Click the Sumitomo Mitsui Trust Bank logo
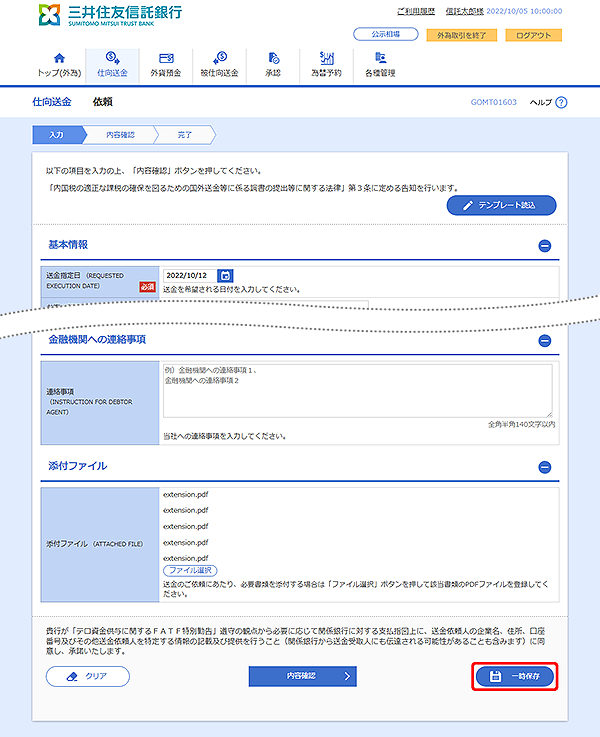 tap(110, 15)
